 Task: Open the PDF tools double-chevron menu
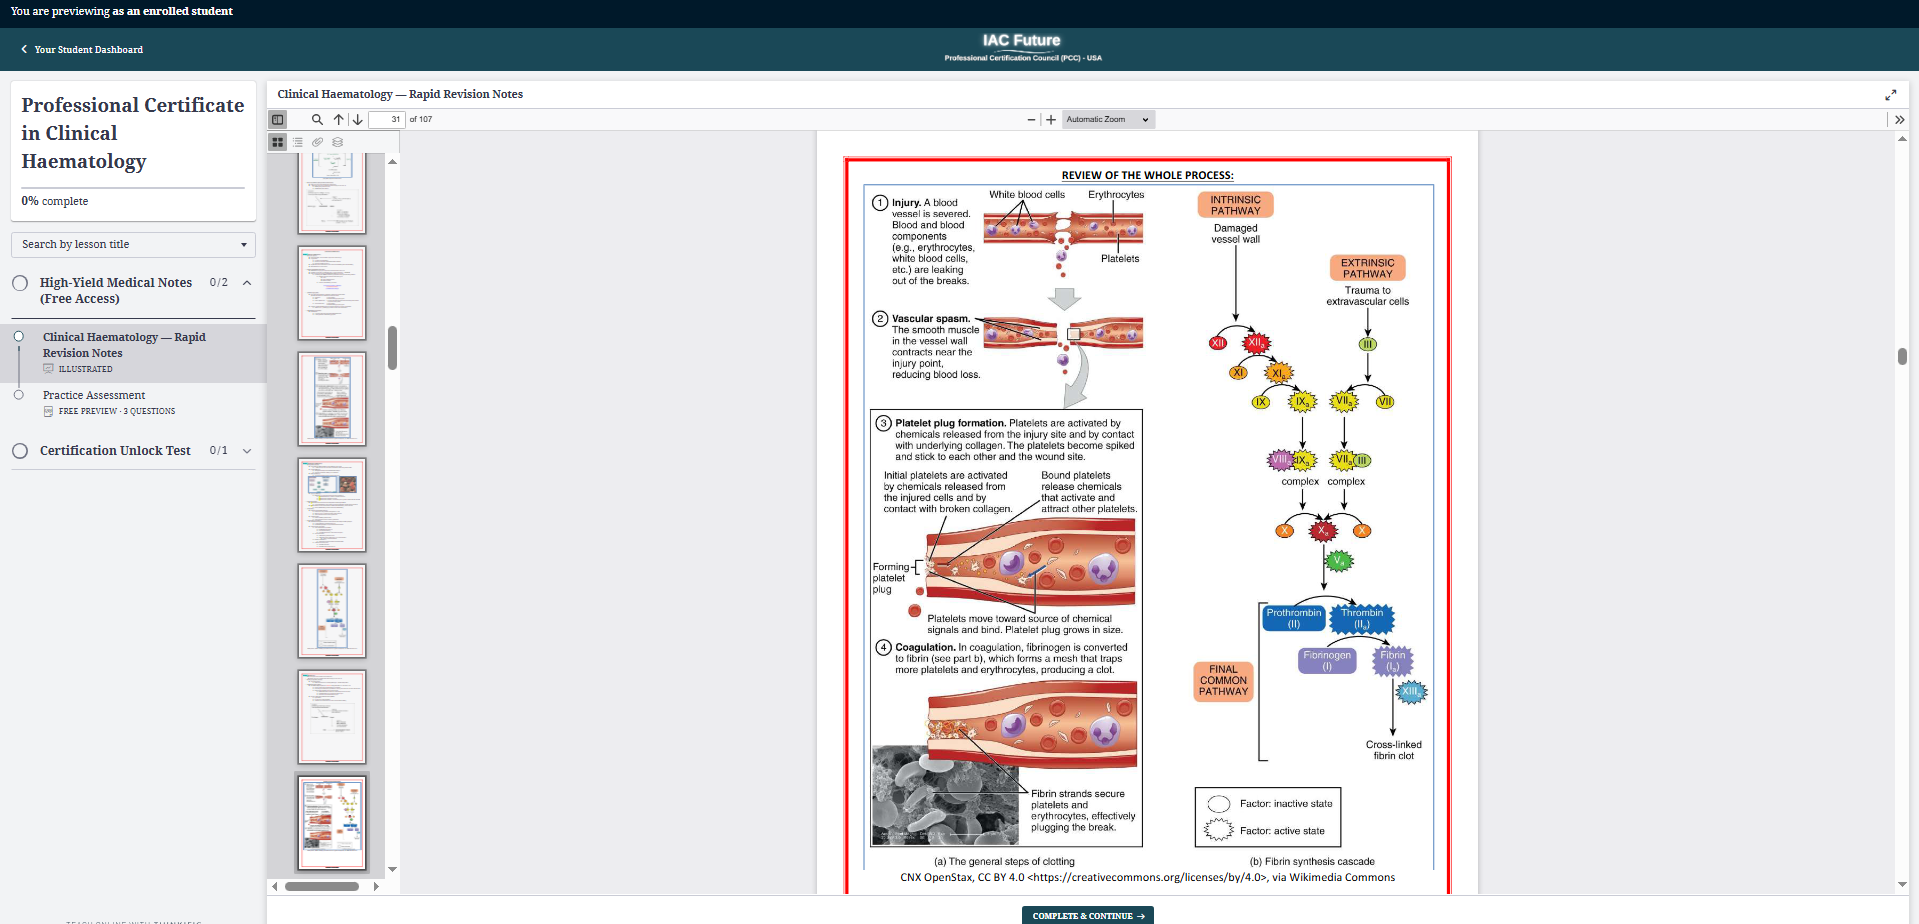click(1899, 120)
